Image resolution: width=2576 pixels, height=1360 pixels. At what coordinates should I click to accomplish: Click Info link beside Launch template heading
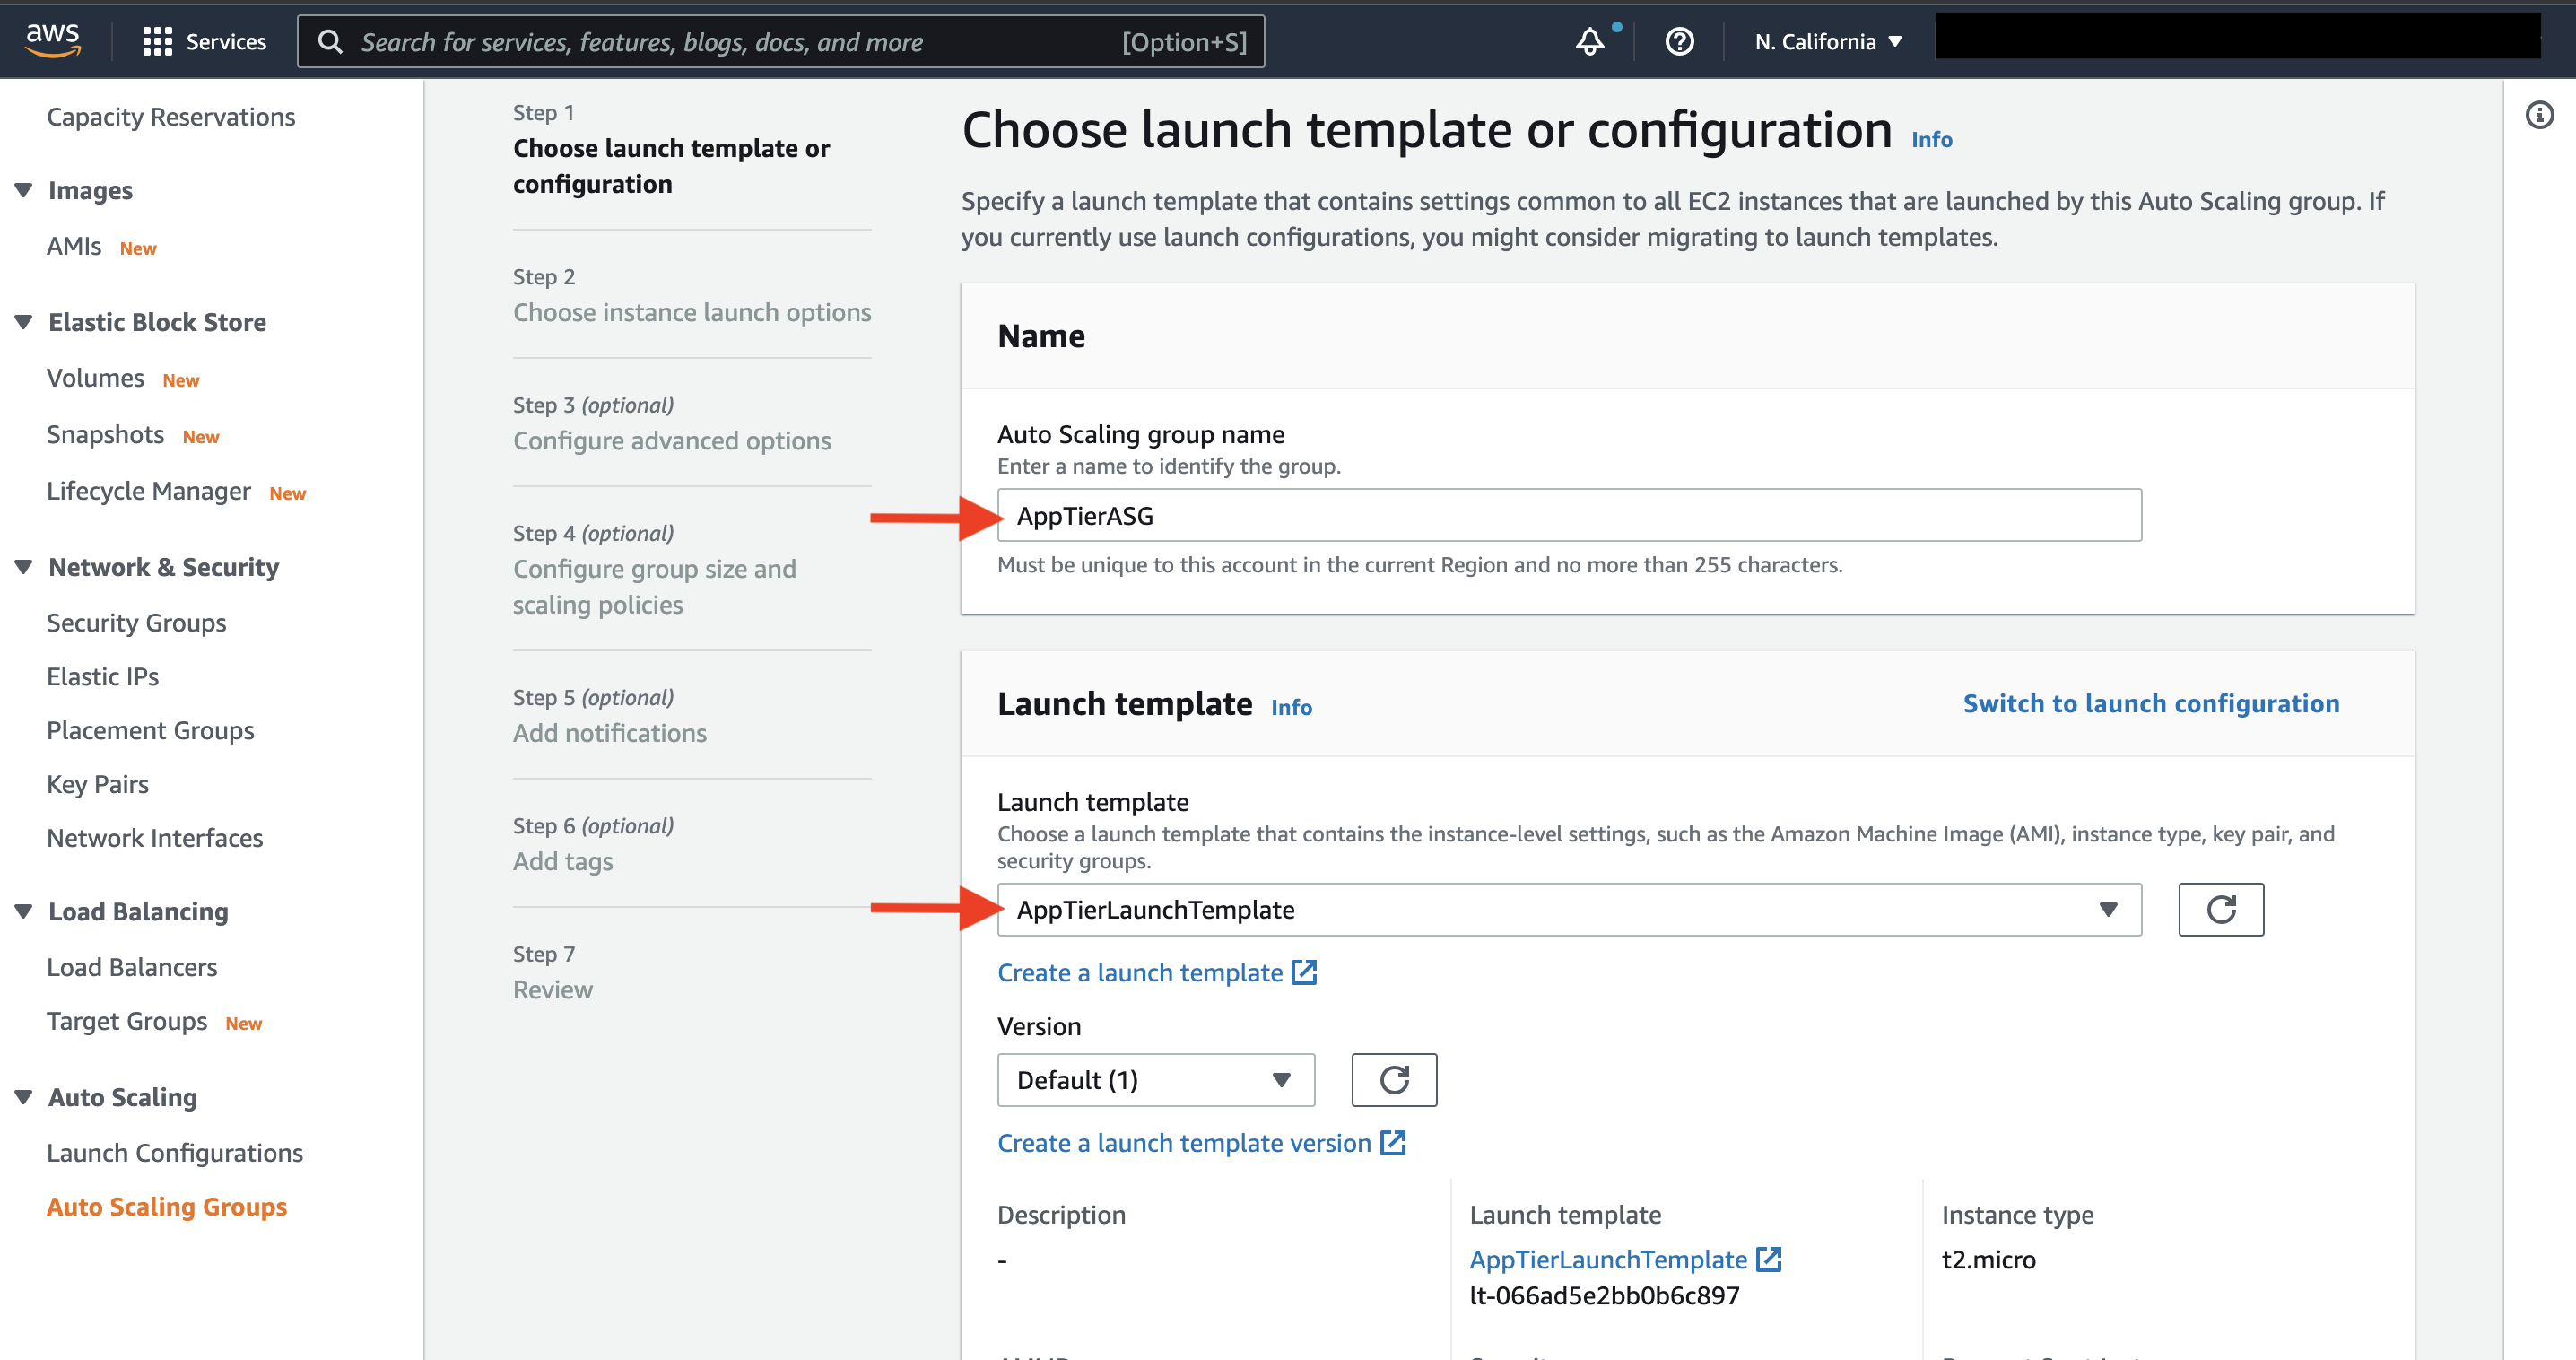tap(1291, 707)
